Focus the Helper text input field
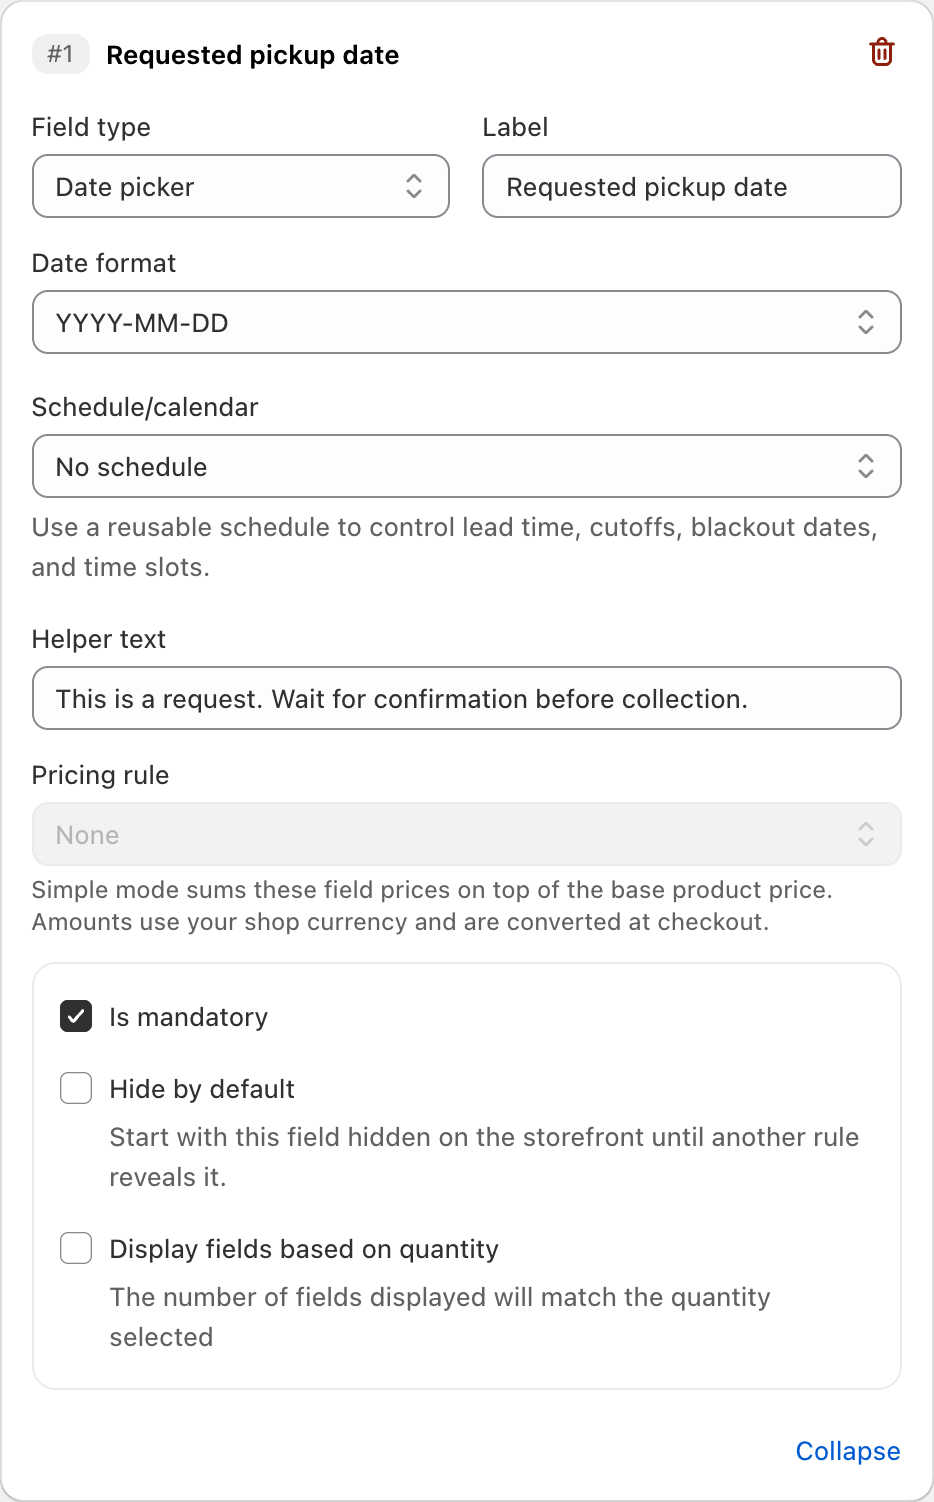 tap(467, 698)
